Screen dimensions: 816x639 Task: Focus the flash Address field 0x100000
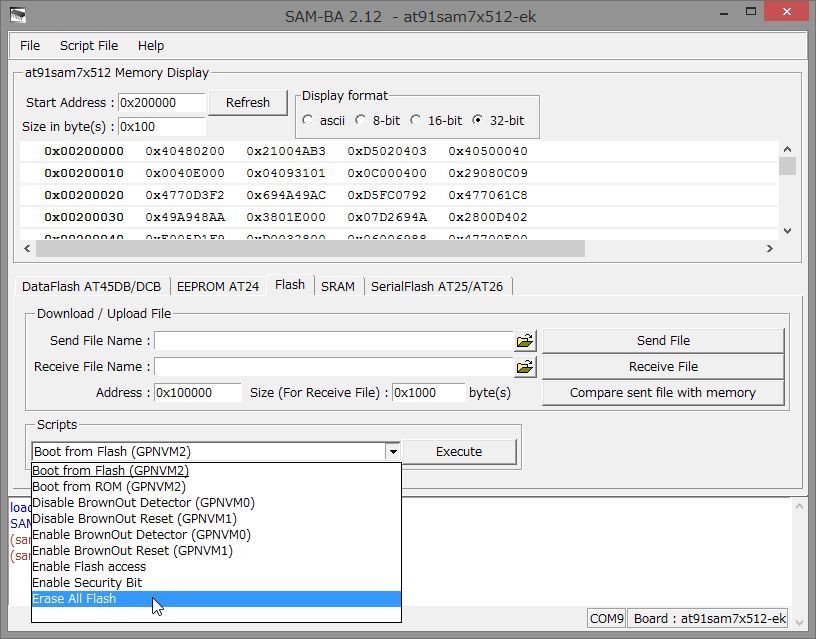[198, 393]
